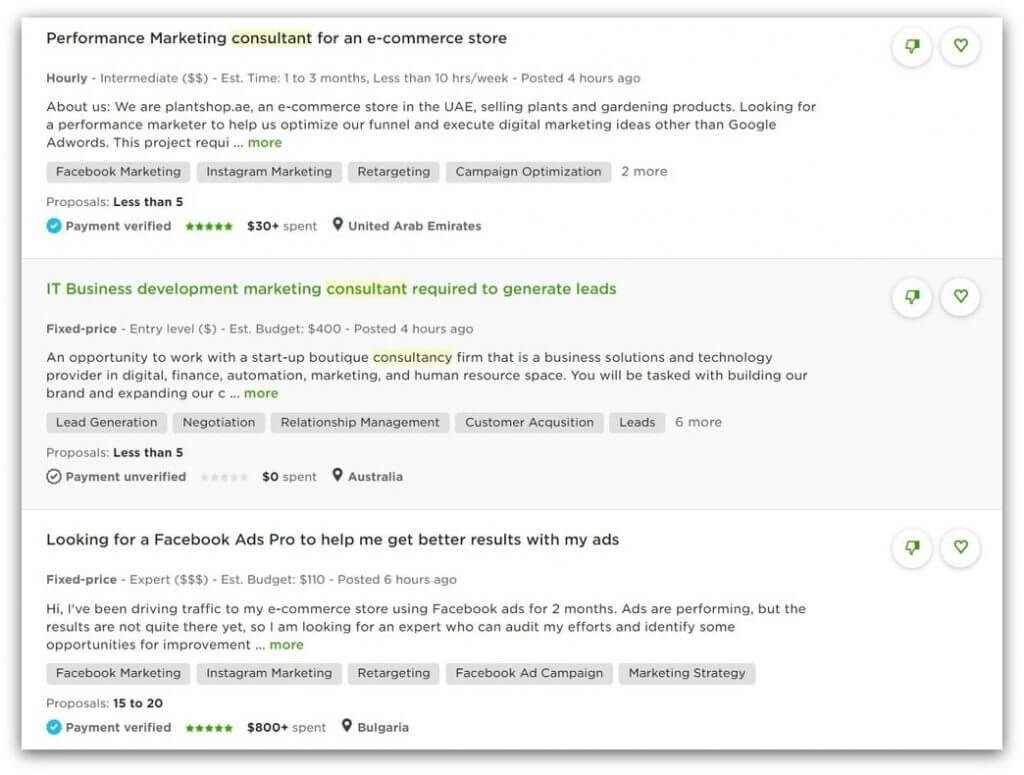Select the Lead Generation skill tag
The width and height of the screenshot is (1024, 775).
pos(105,422)
